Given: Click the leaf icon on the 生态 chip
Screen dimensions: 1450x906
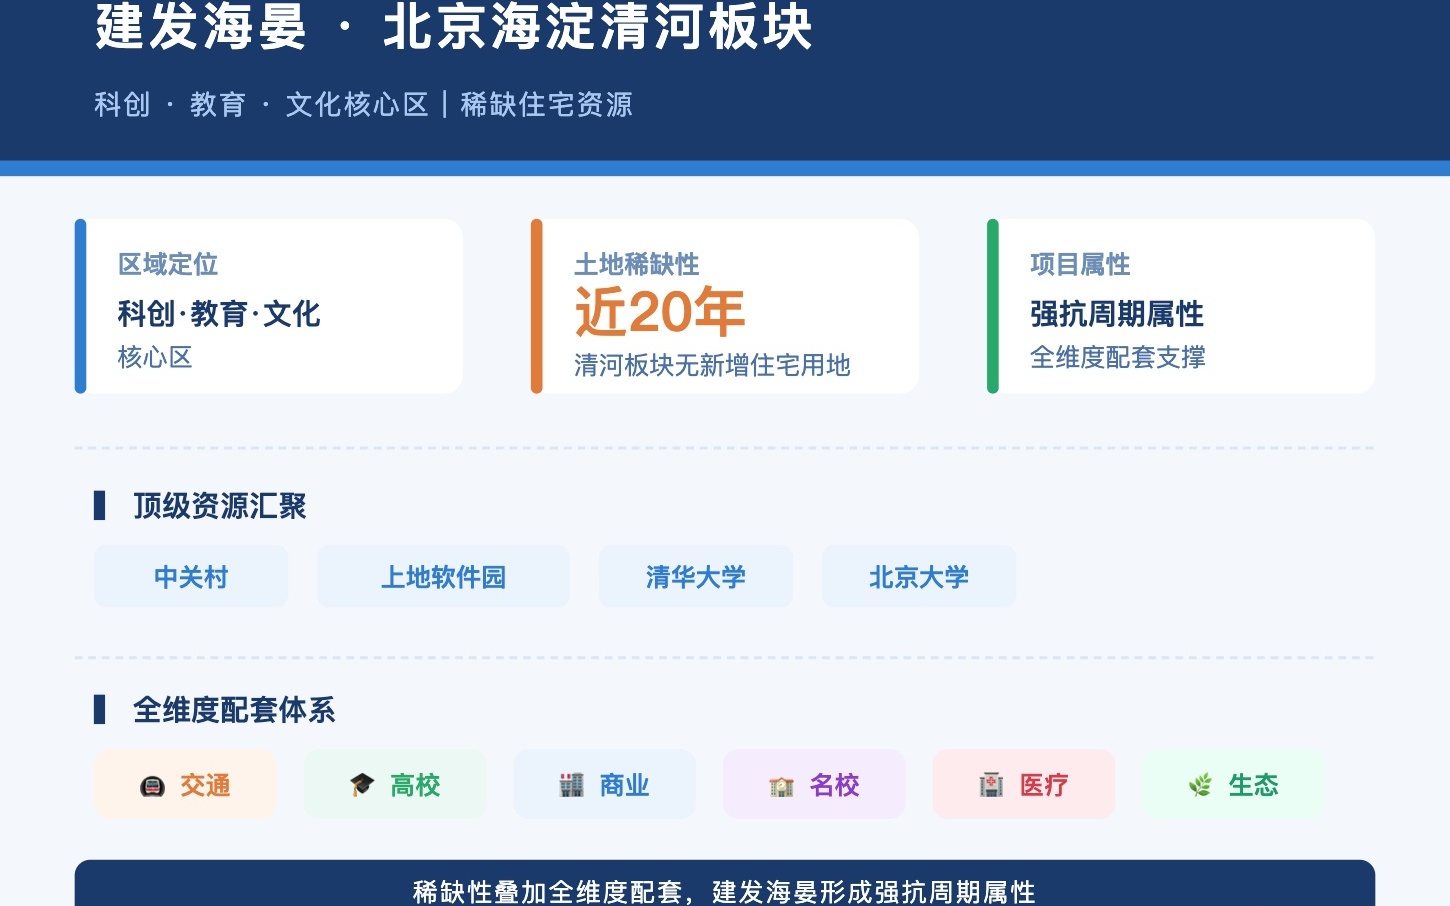Looking at the screenshot, I should tap(1200, 786).
